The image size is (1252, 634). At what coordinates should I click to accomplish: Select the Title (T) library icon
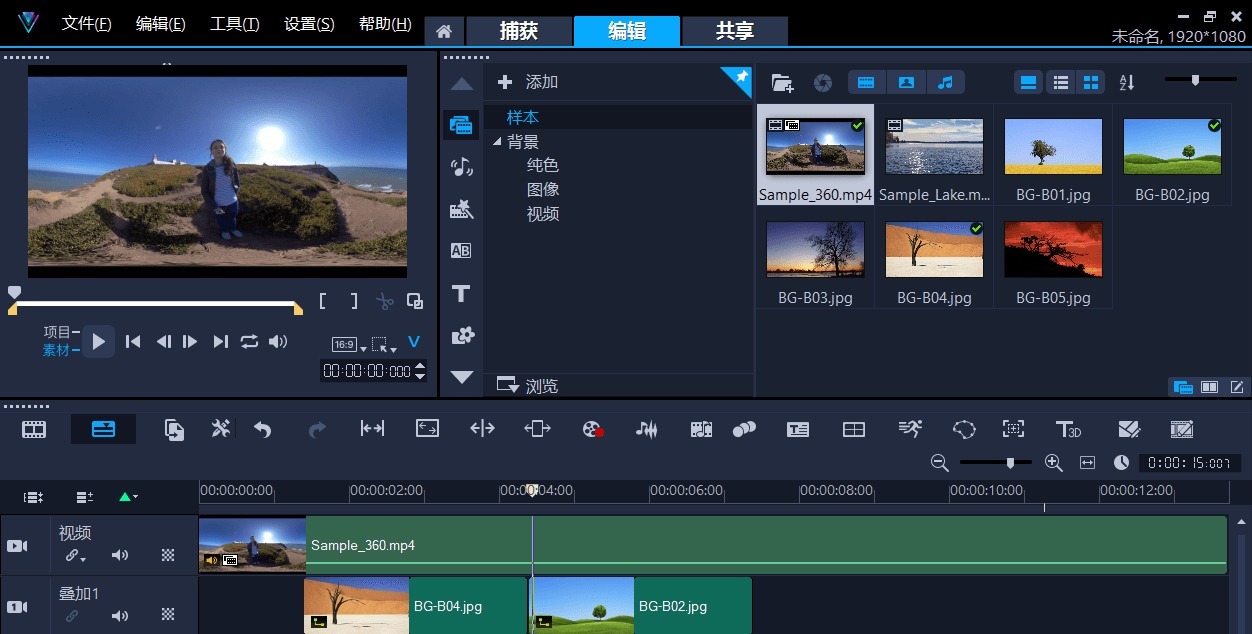pyautogui.click(x=461, y=293)
